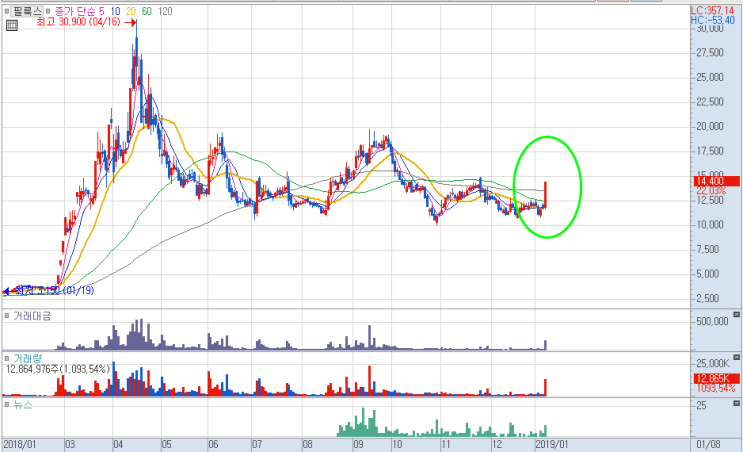Viewport: 743px width, 452px height.
Task: Click the 14,400 current price tag
Action: (716, 181)
